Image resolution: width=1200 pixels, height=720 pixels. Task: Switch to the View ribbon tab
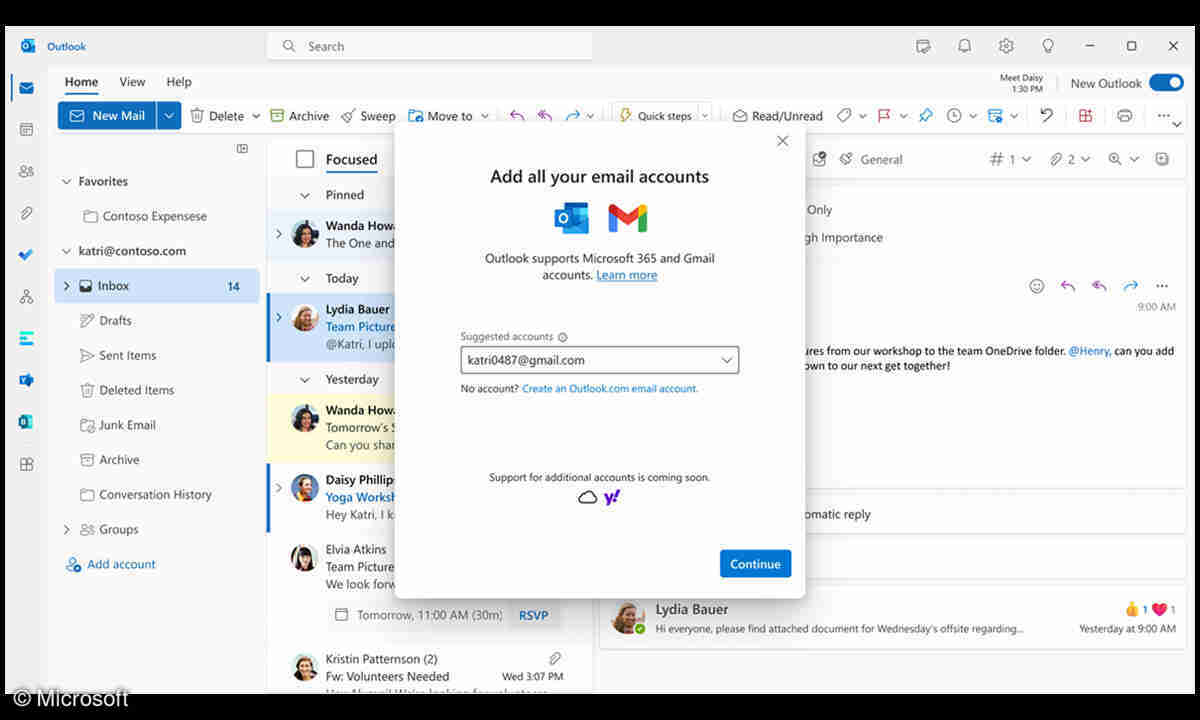point(132,82)
